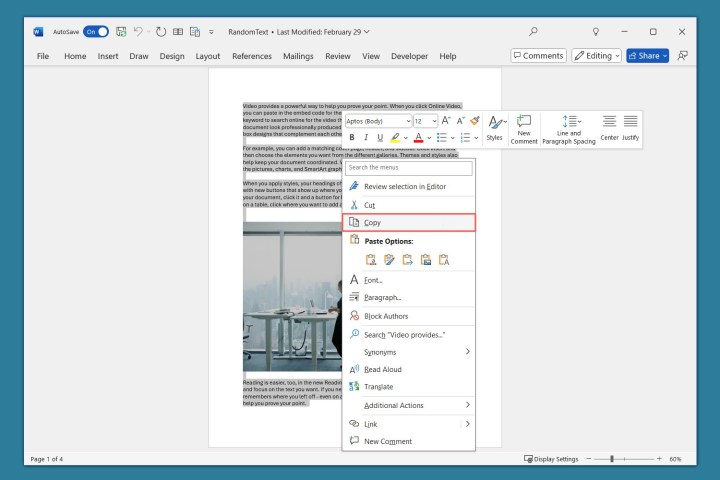
Task: Click the New Comment icon in mini toolbar
Action: point(524,127)
